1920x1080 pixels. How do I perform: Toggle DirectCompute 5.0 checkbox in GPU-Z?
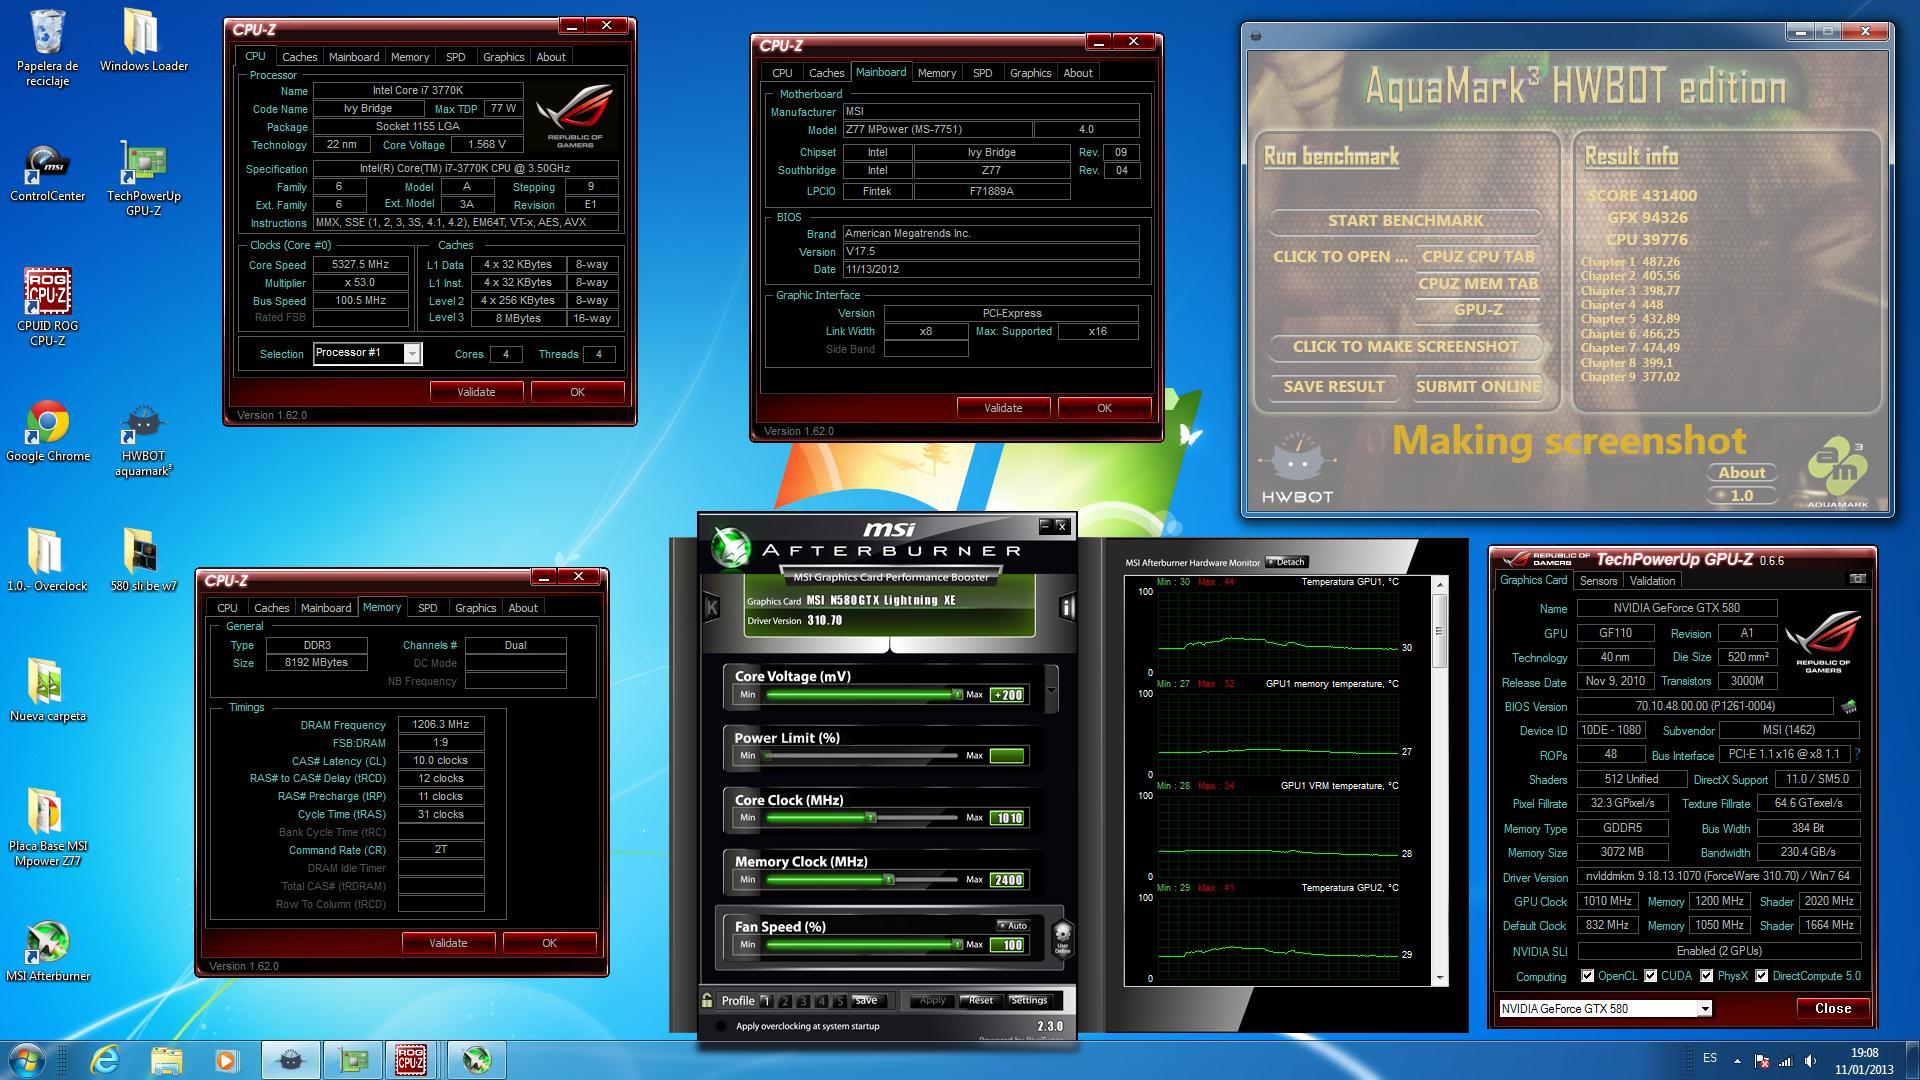[1761, 976]
